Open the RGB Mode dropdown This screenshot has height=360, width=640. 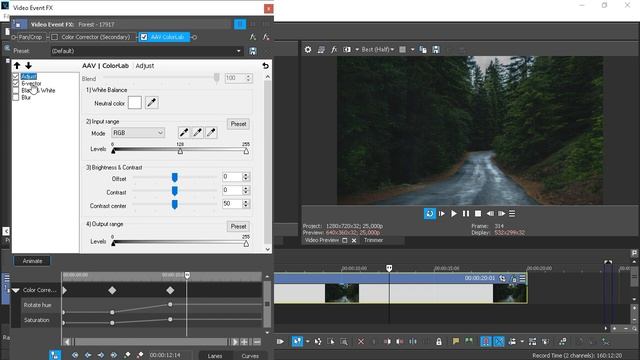pos(138,133)
